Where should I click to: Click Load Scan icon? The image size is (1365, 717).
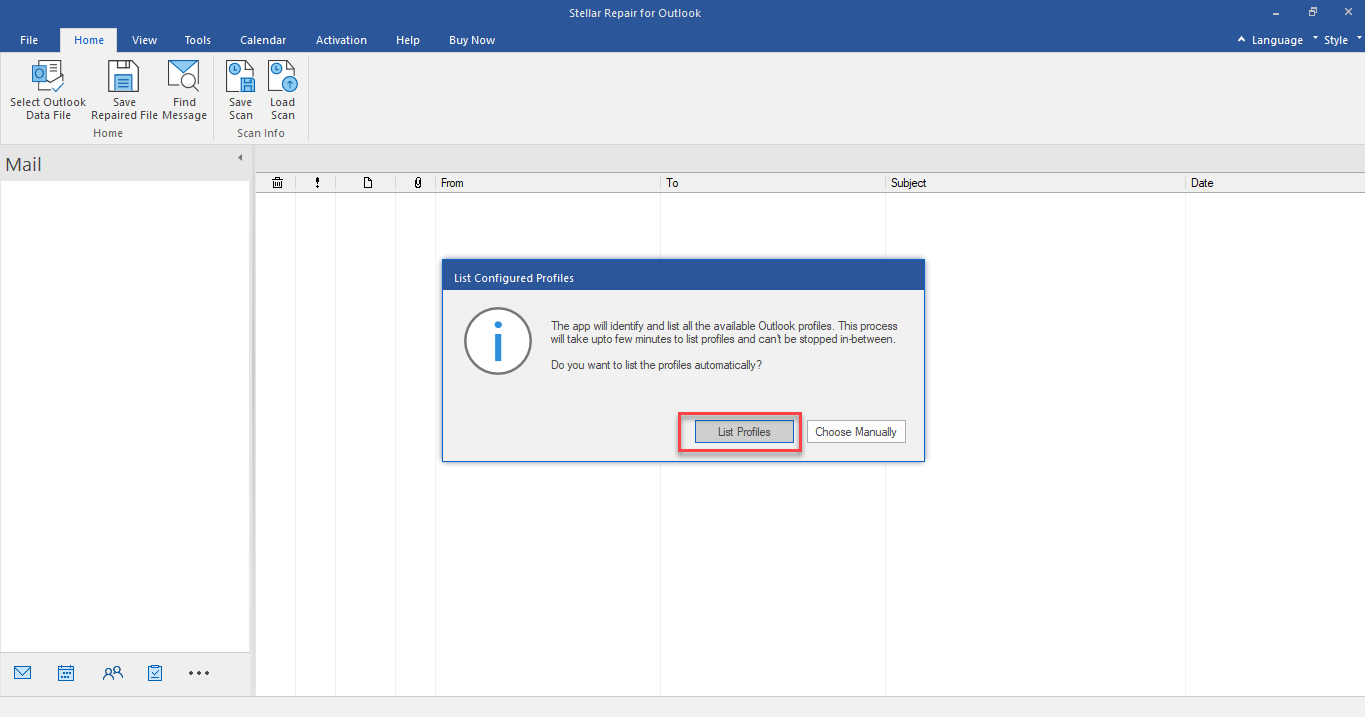coord(283,77)
